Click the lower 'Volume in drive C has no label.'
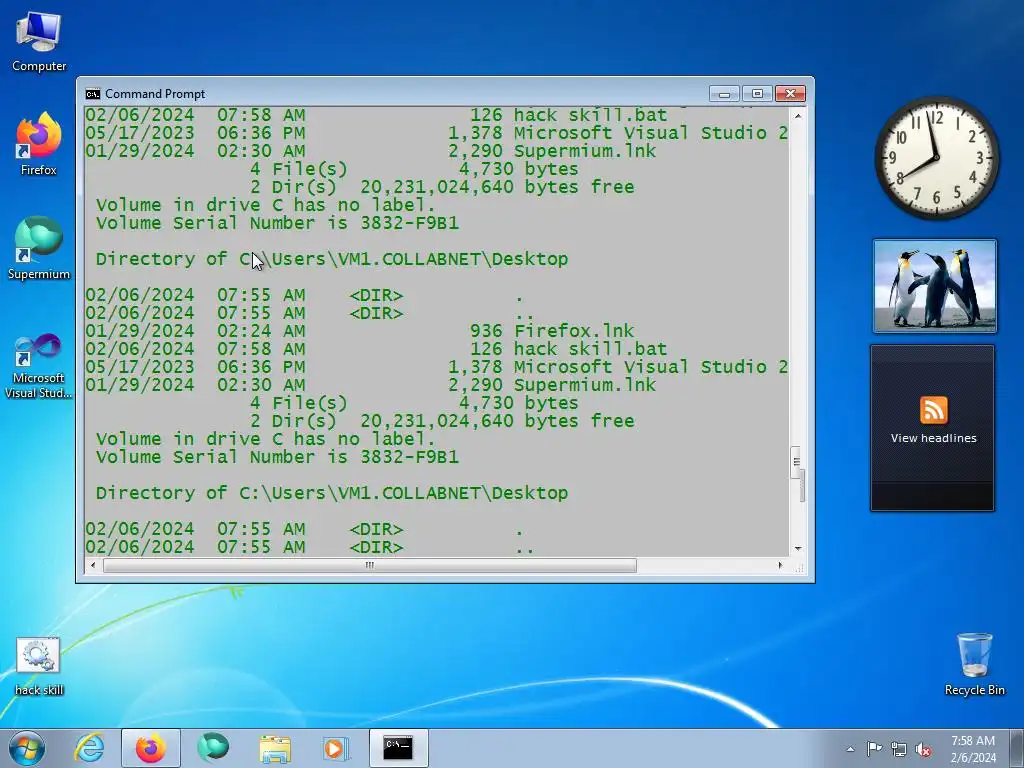The image size is (1024, 768). (x=266, y=439)
